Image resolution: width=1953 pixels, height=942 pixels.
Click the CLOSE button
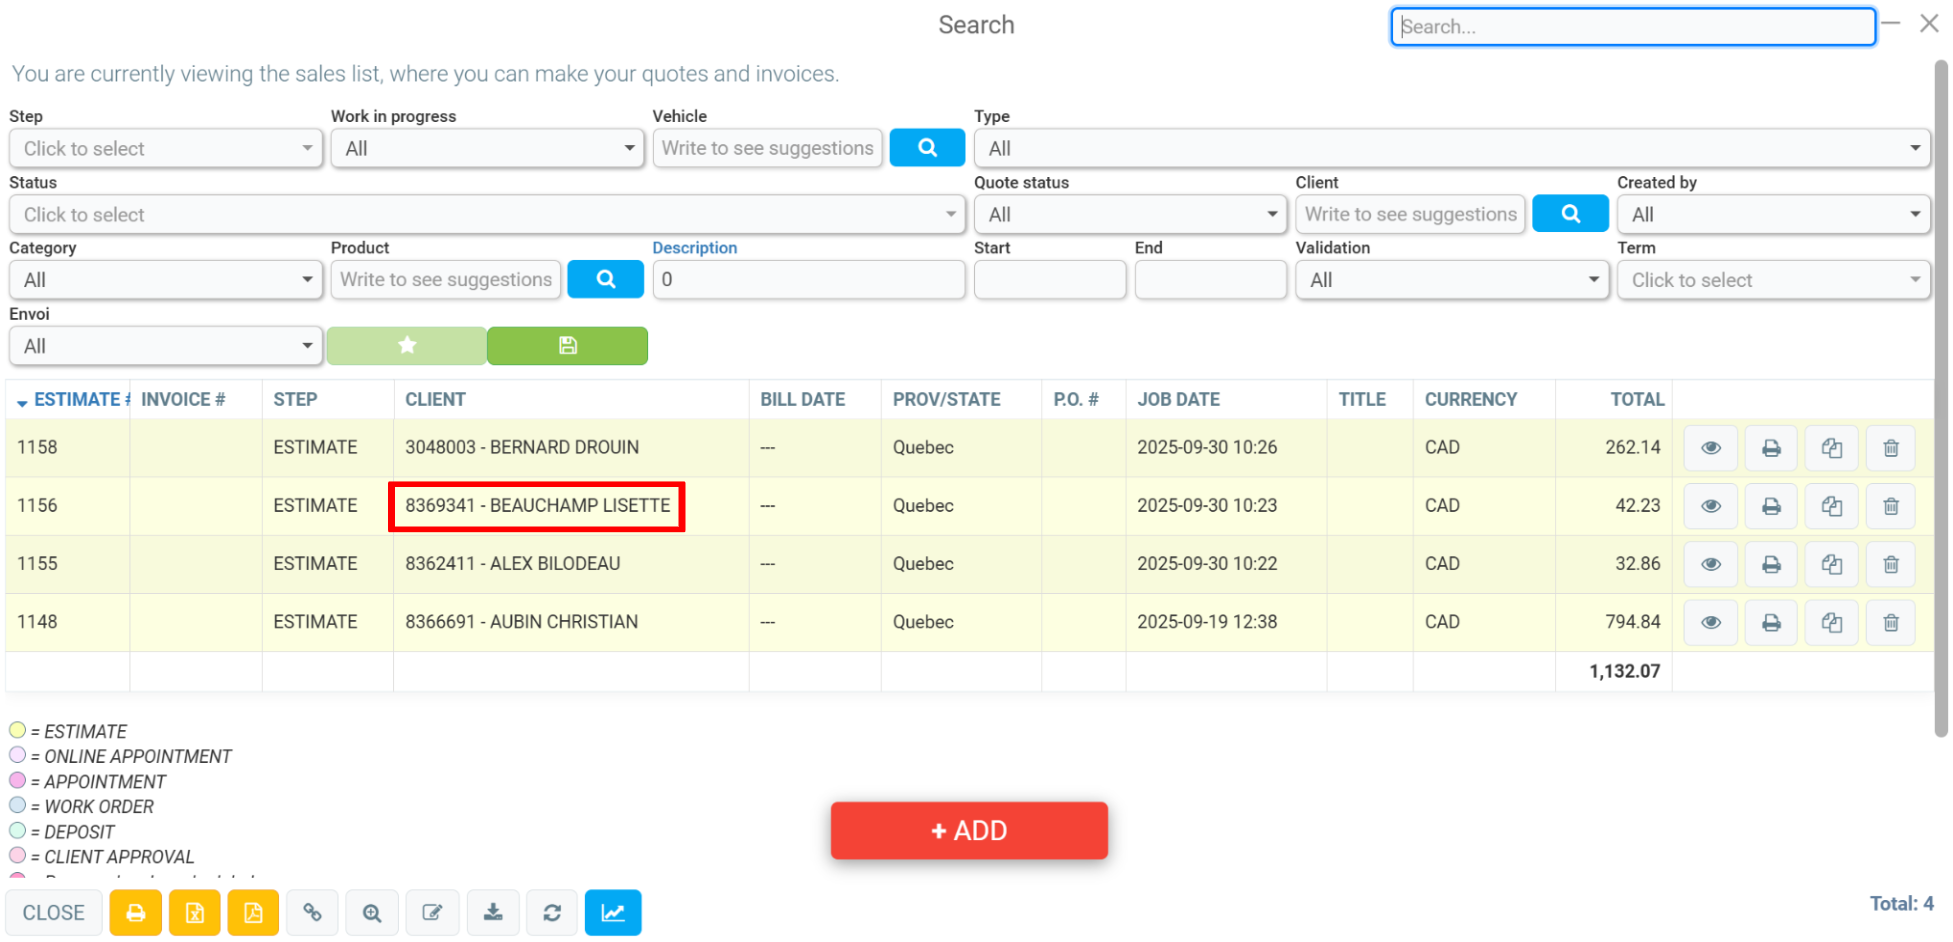[x=54, y=912]
